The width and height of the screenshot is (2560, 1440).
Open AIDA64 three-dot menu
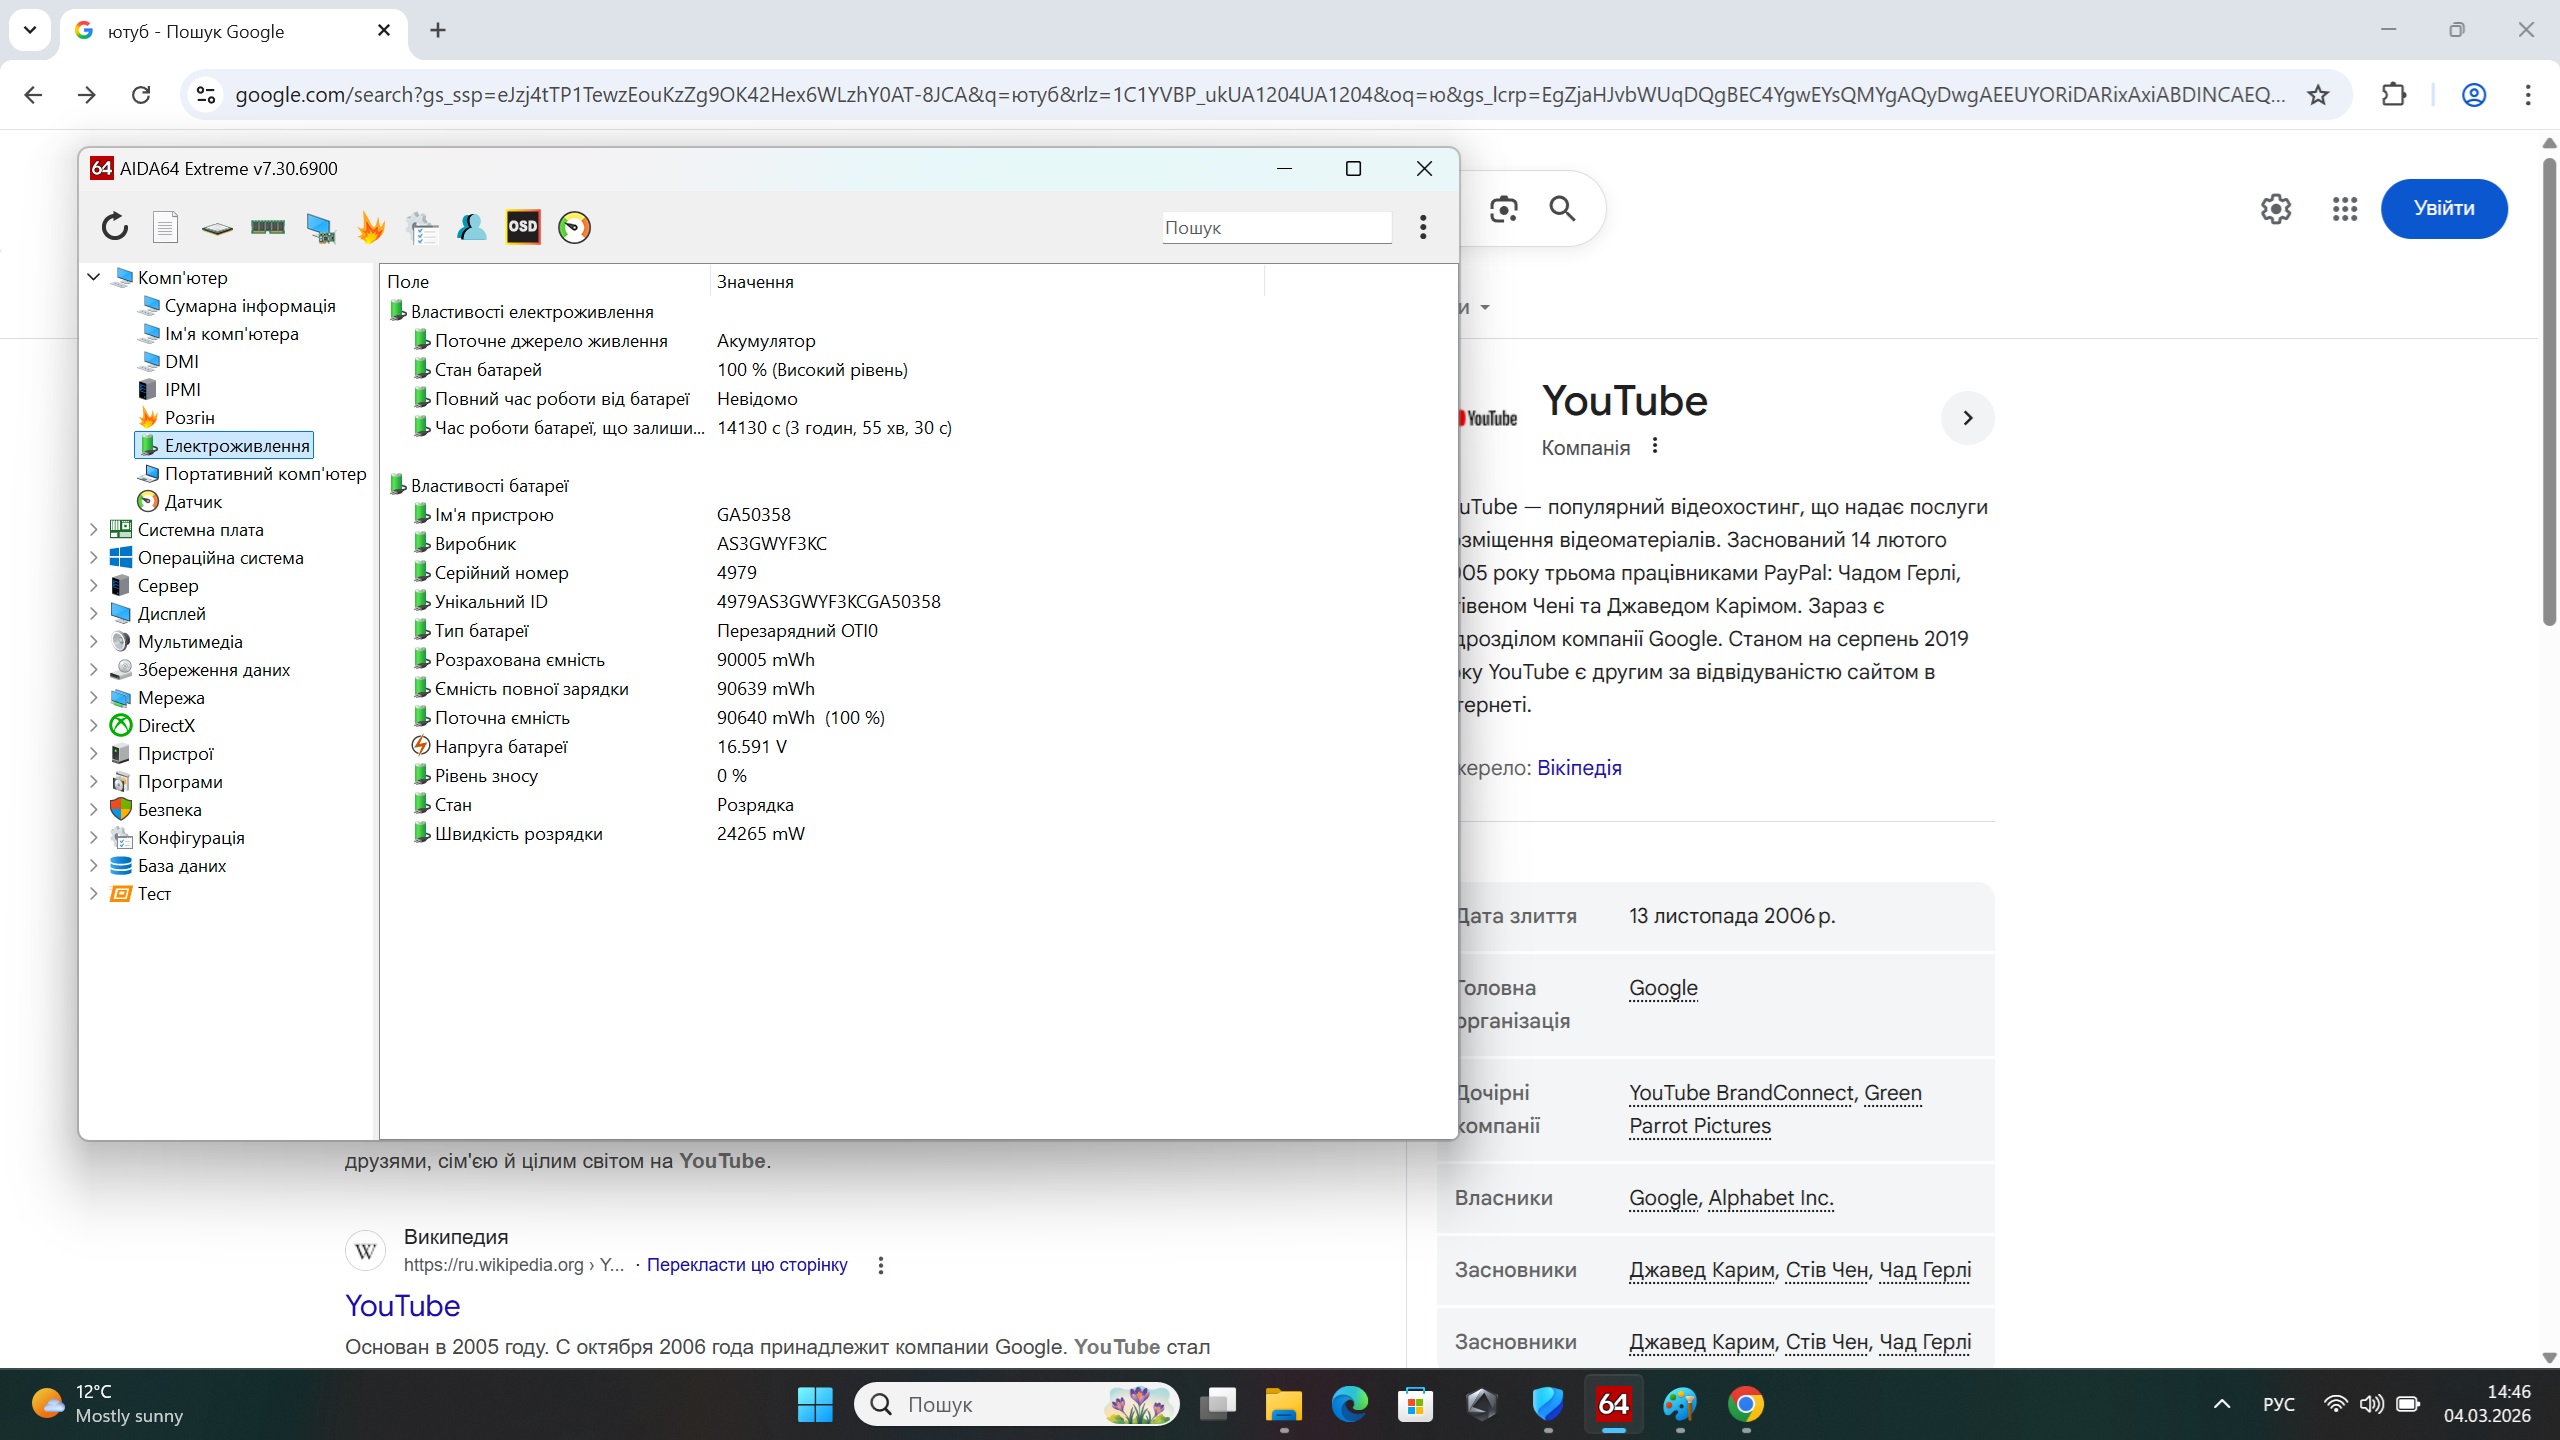(x=1422, y=227)
